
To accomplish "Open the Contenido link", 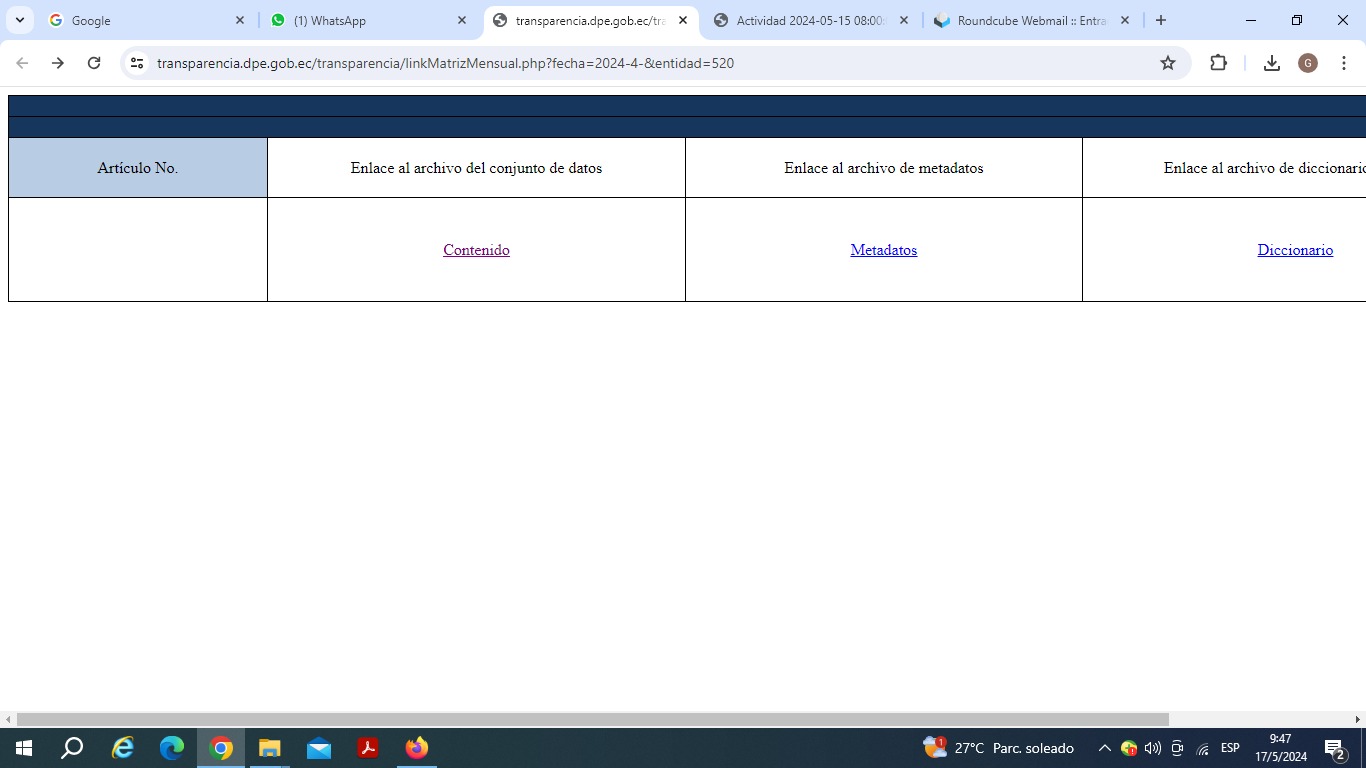I will 476,250.
